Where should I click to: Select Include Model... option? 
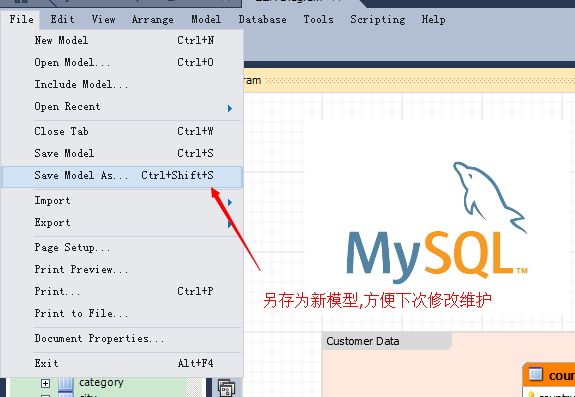point(122,84)
